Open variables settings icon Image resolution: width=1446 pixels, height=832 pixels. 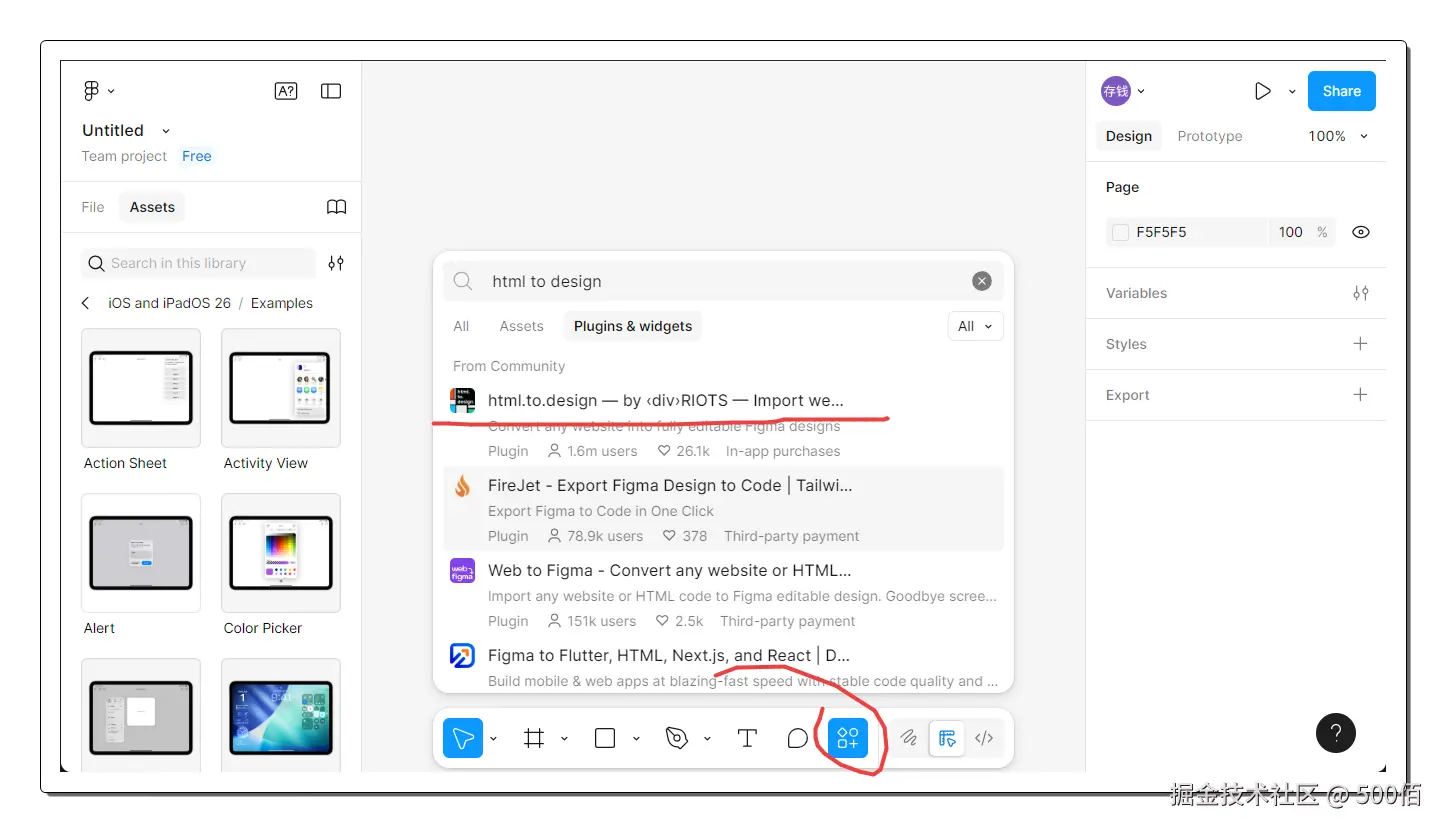1361,293
